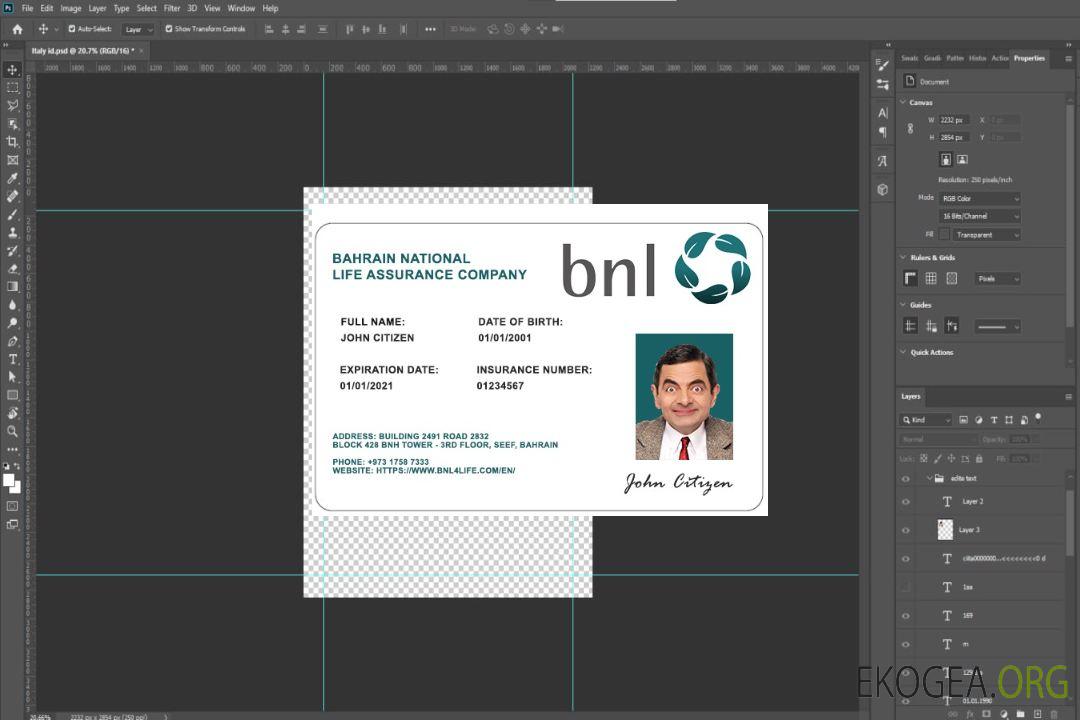Open the guide line style dropdown
The image size is (1080, 720).
997,327
